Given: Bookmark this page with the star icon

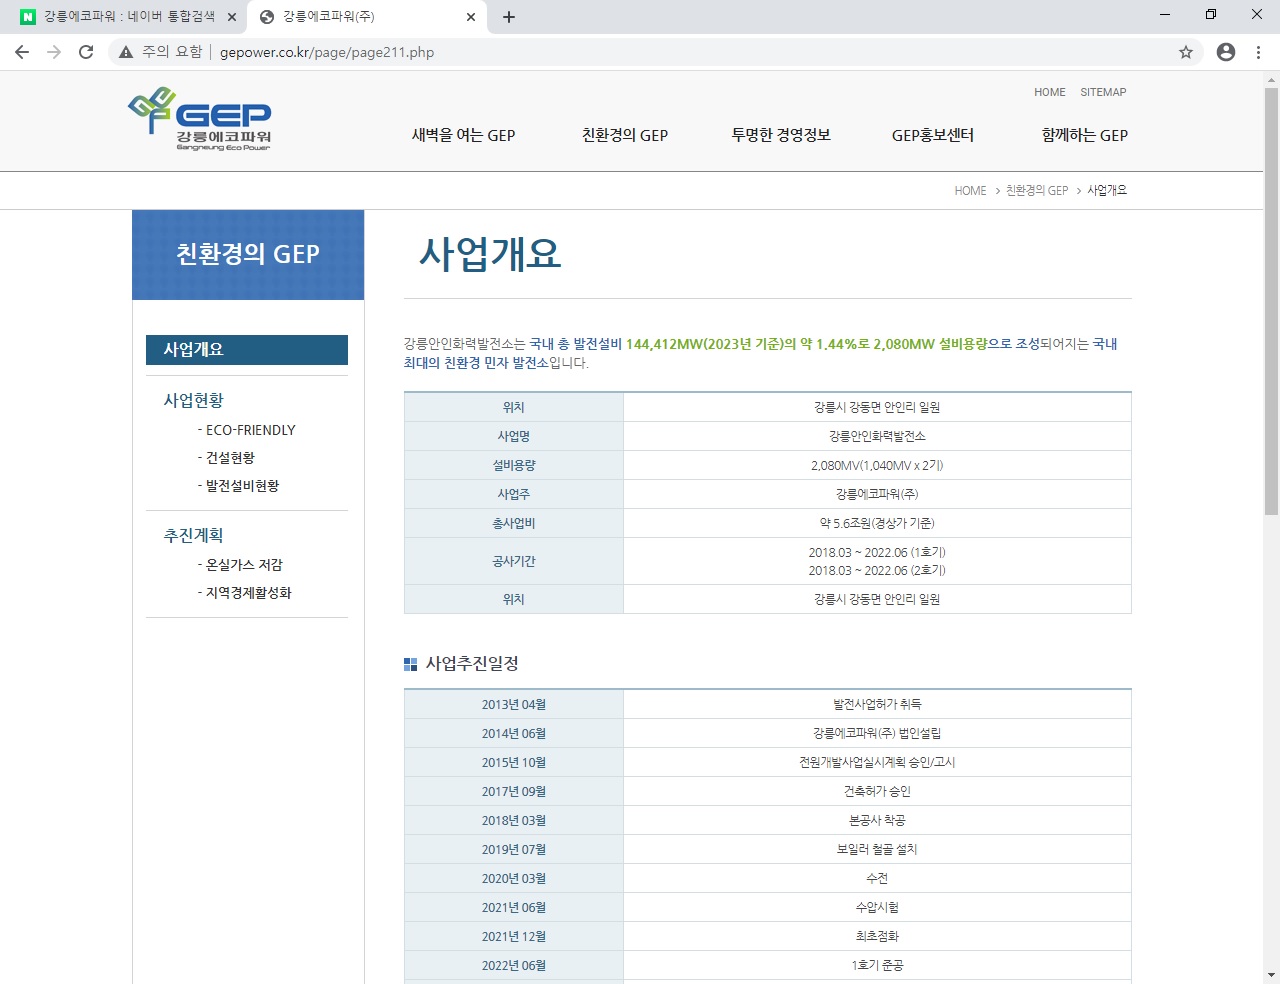Looking at the screenshot, I should coord(1186,52).
